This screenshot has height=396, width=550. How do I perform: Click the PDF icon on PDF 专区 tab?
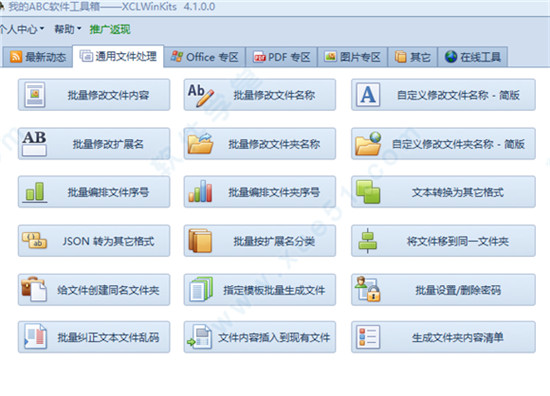260,57
